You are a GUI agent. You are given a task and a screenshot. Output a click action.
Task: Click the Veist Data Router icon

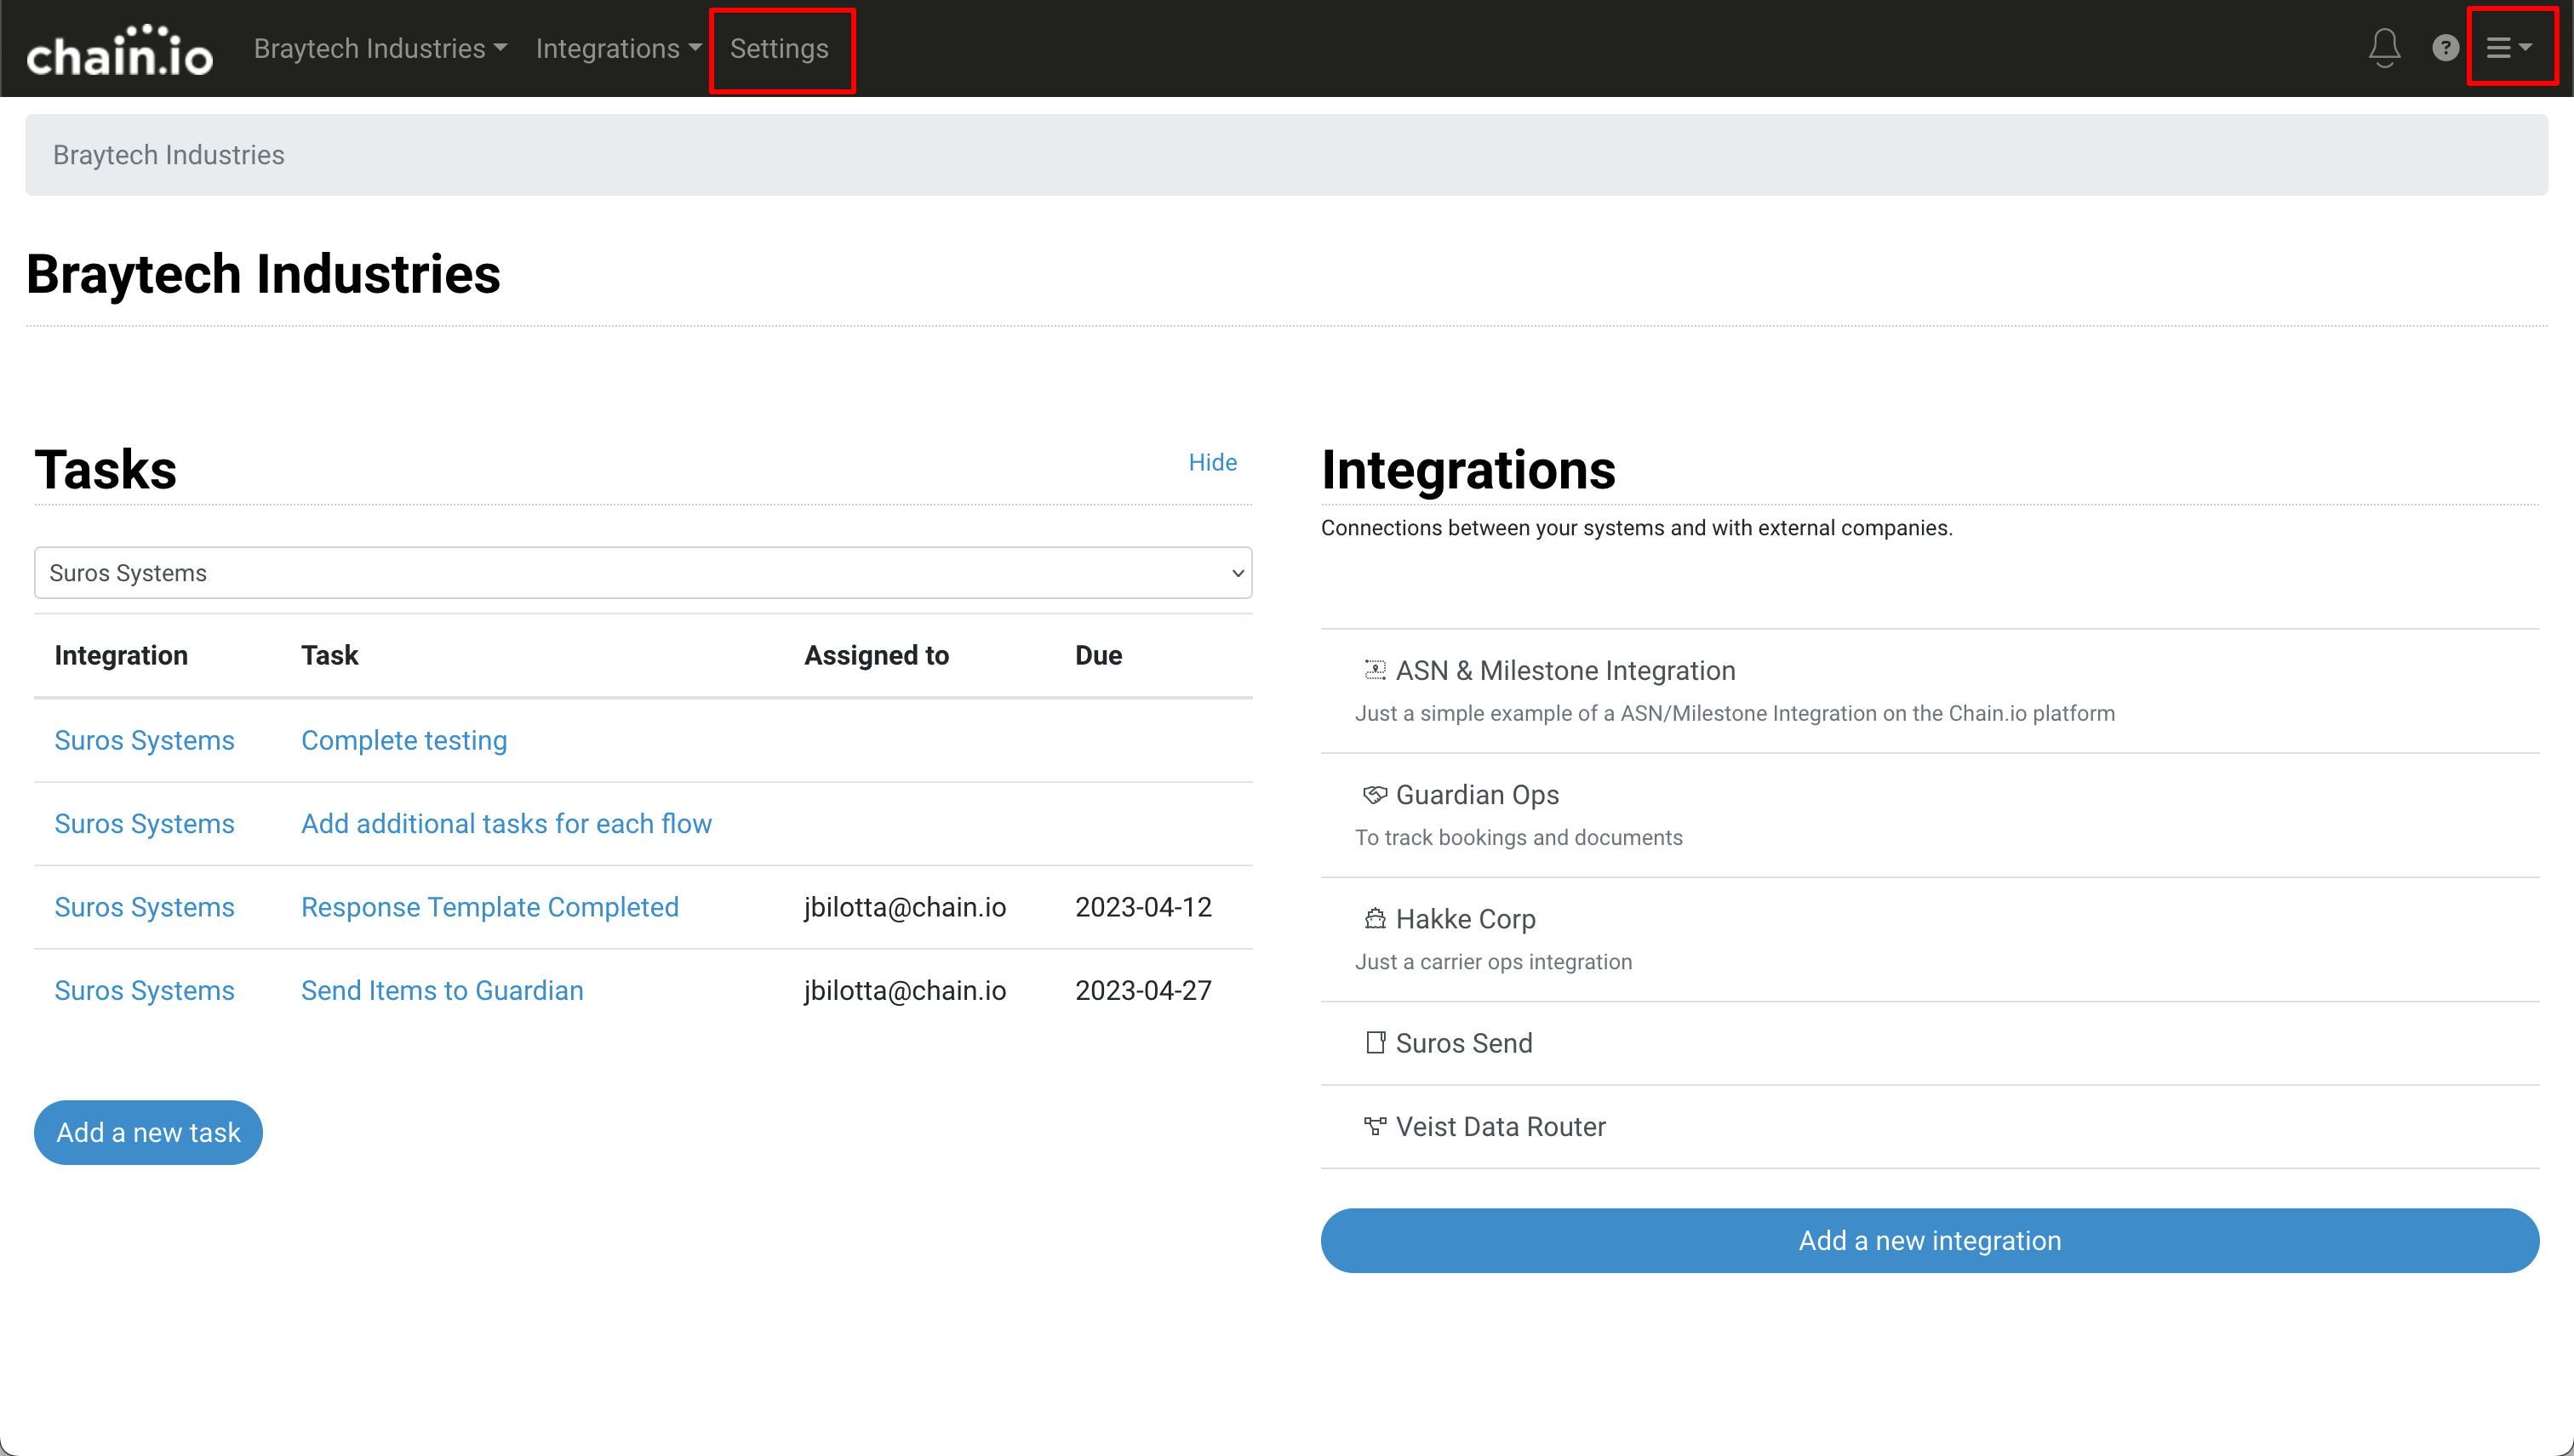[x=1375, y=1126]
